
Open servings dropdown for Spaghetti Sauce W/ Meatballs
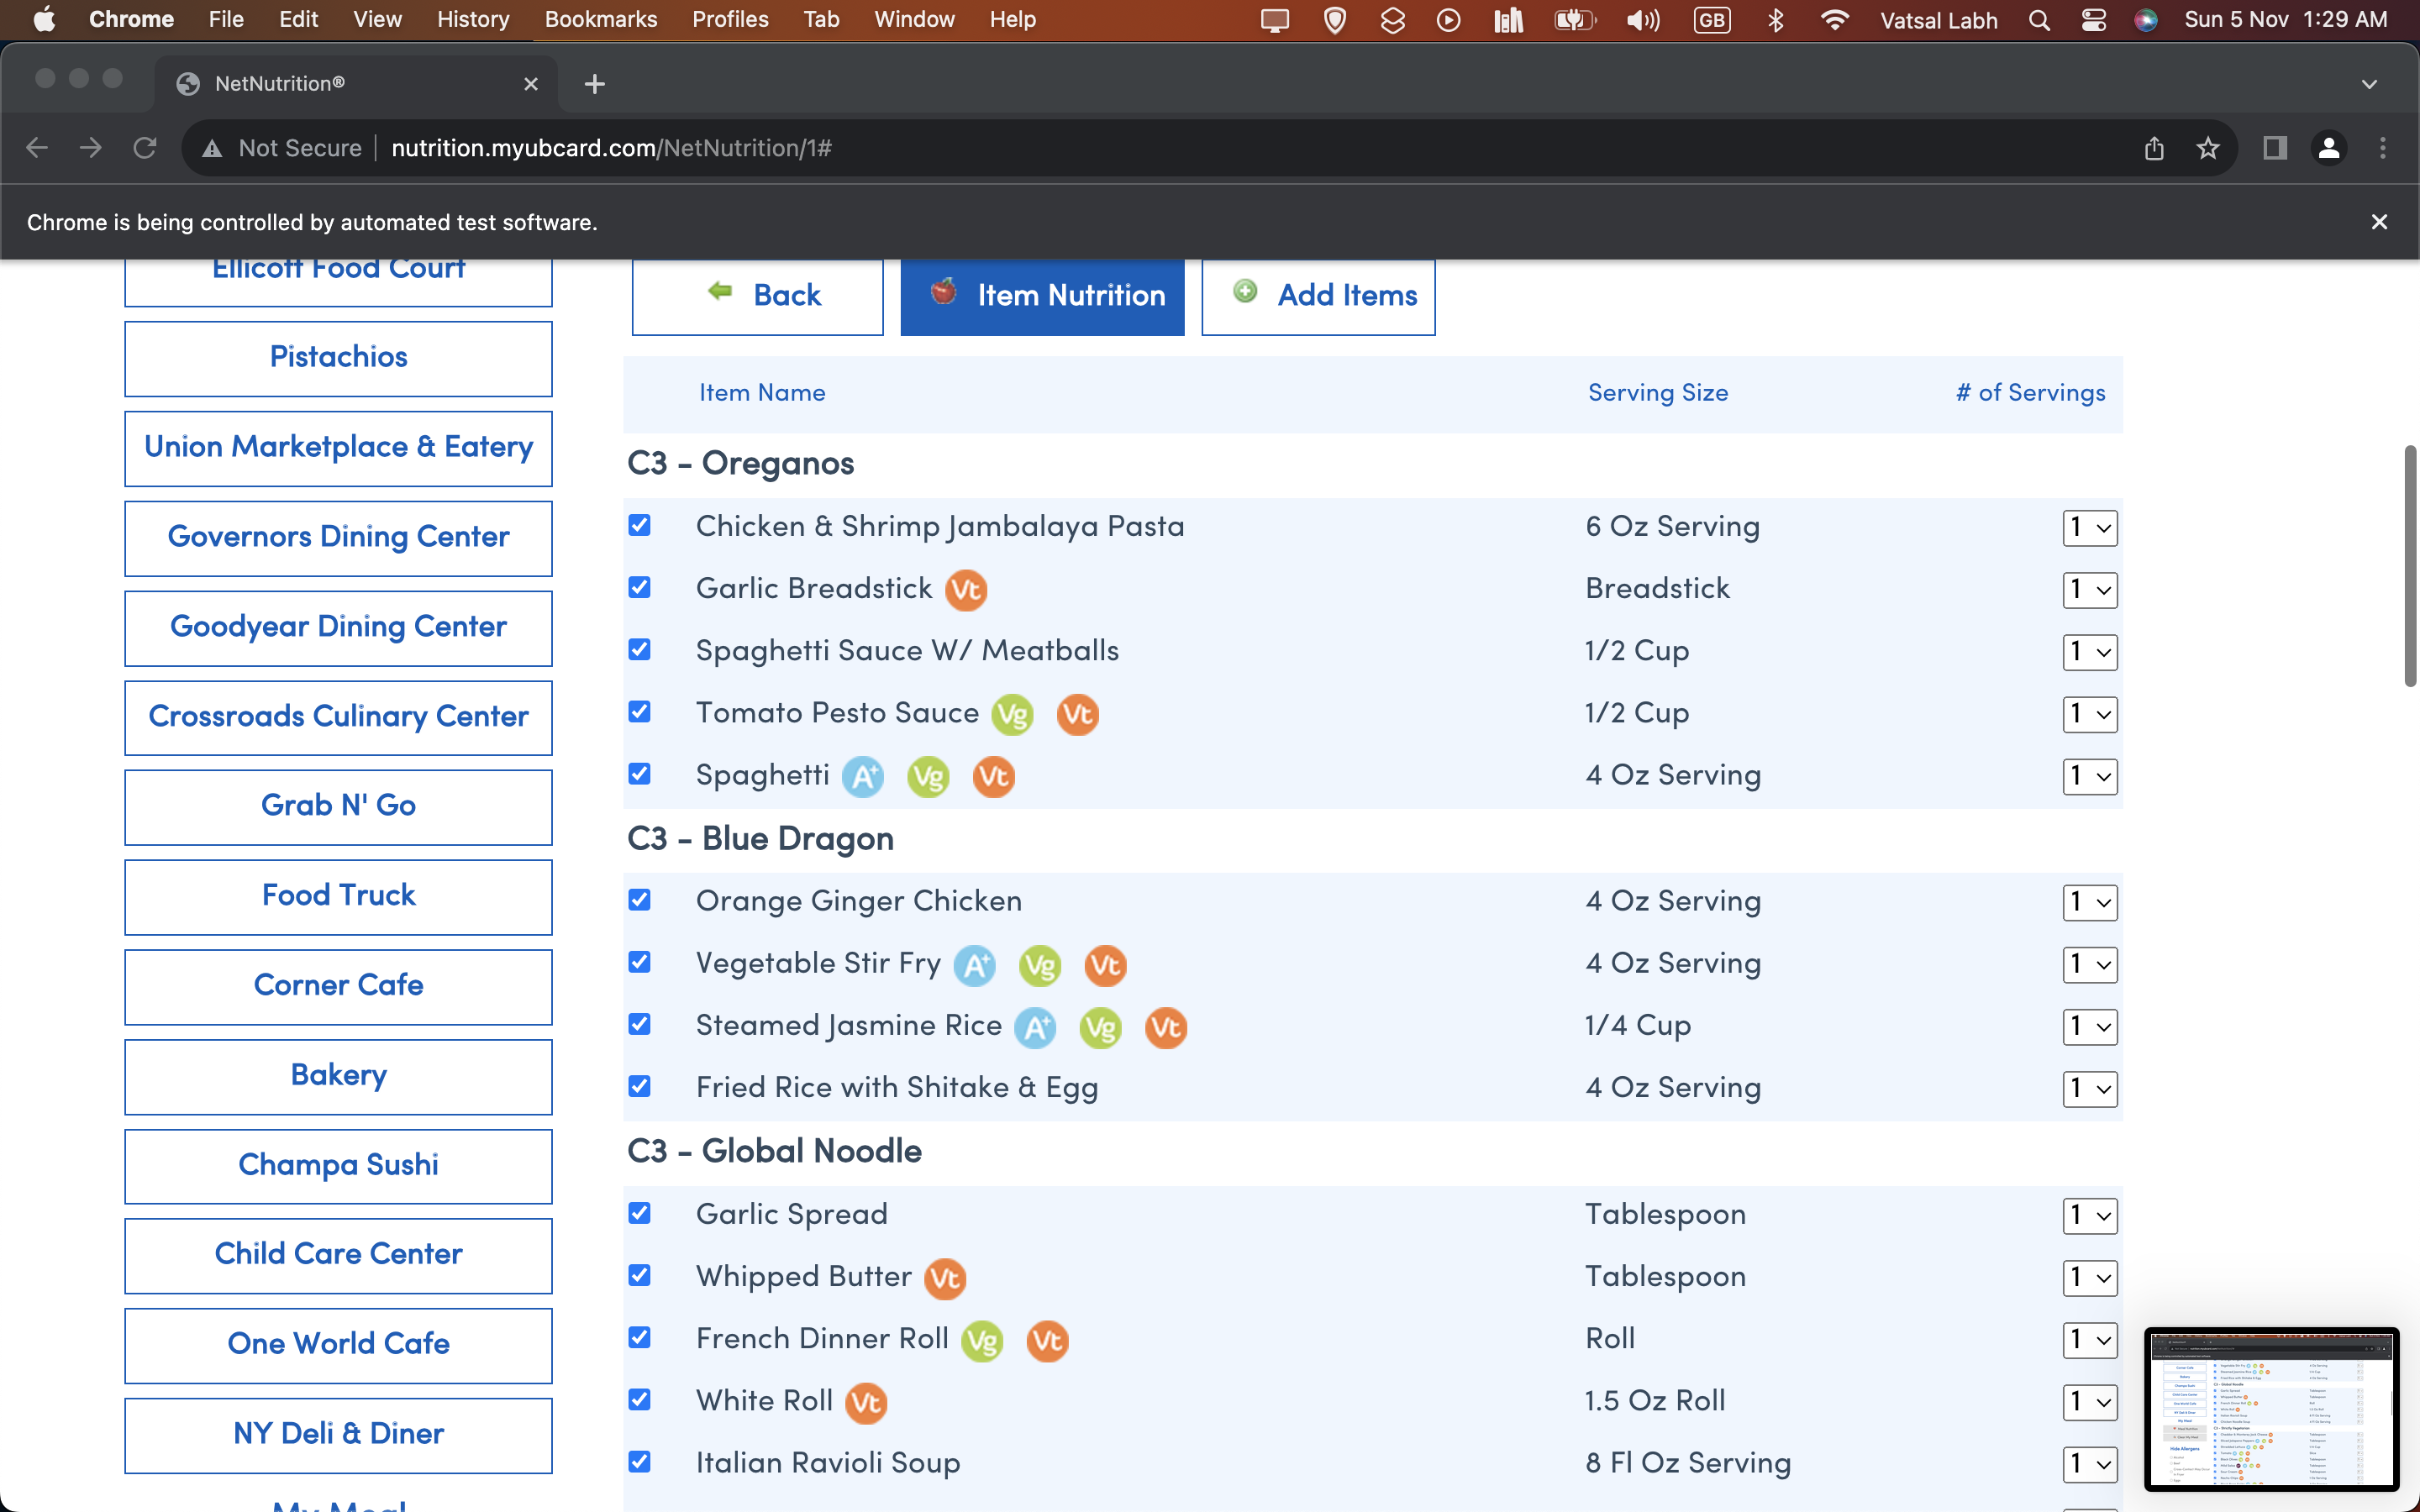pos(2089,652)
